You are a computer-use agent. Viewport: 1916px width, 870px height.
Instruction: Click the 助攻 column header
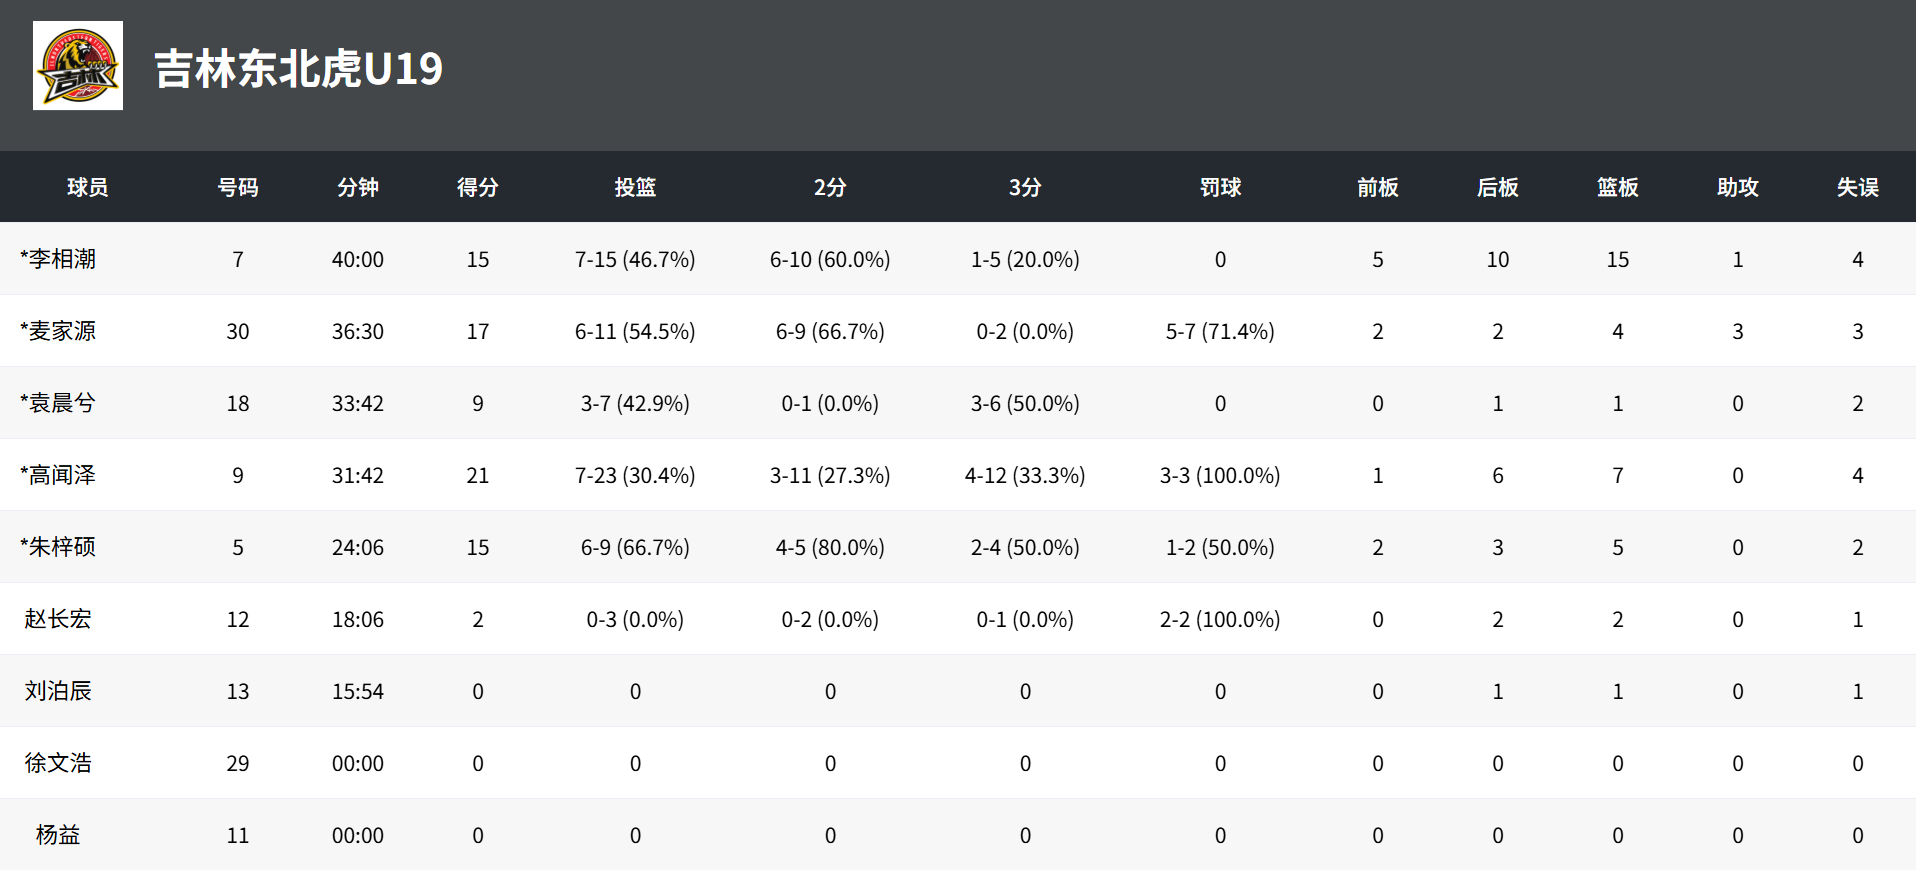tap(1738, 187)
